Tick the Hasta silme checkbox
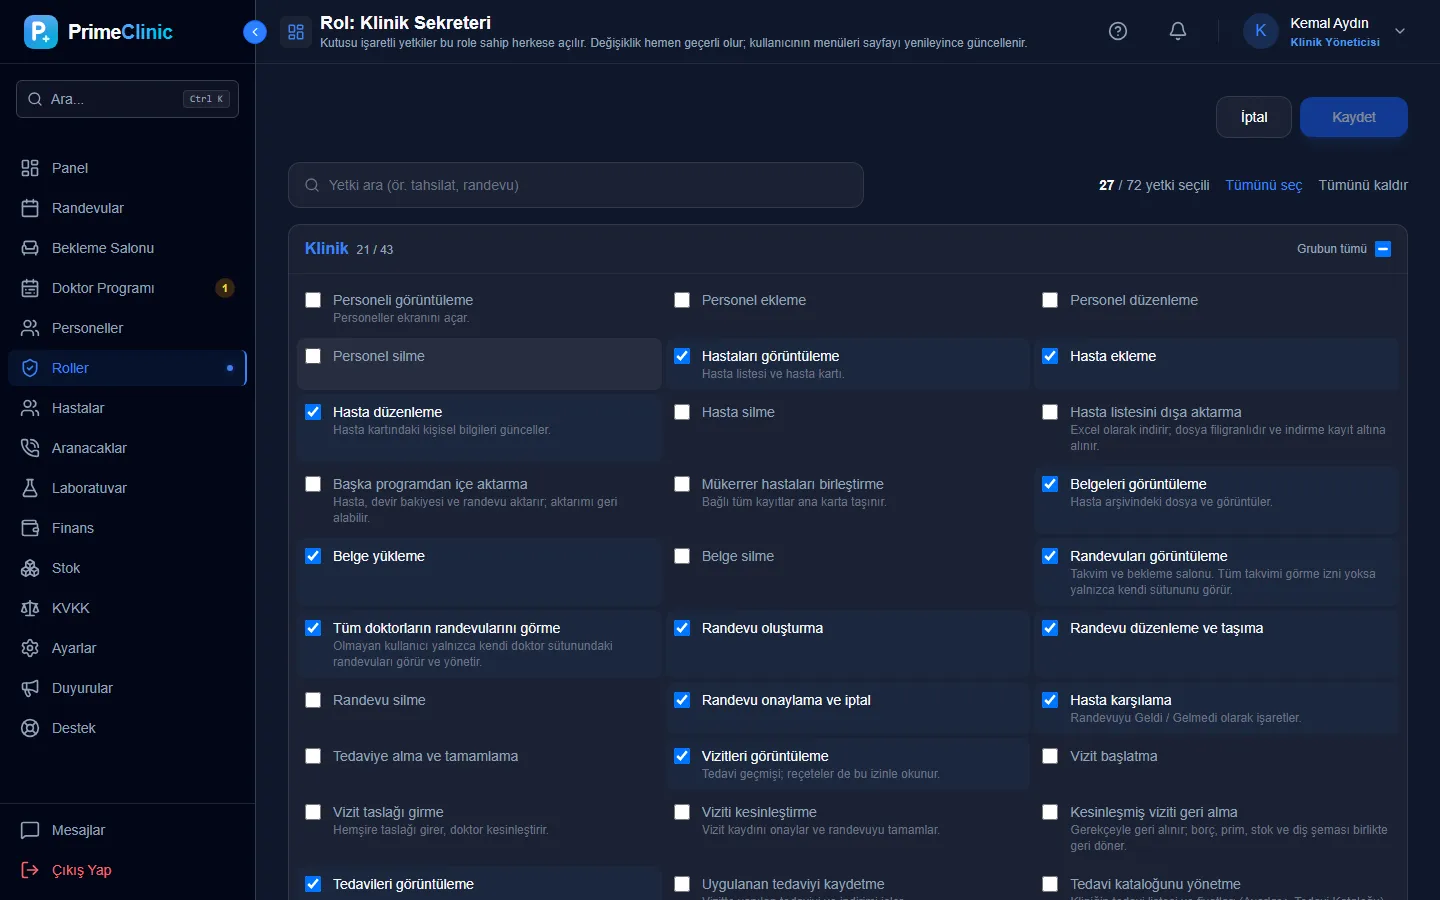This screenshot has height=900, width=1440. click(682, 412)
